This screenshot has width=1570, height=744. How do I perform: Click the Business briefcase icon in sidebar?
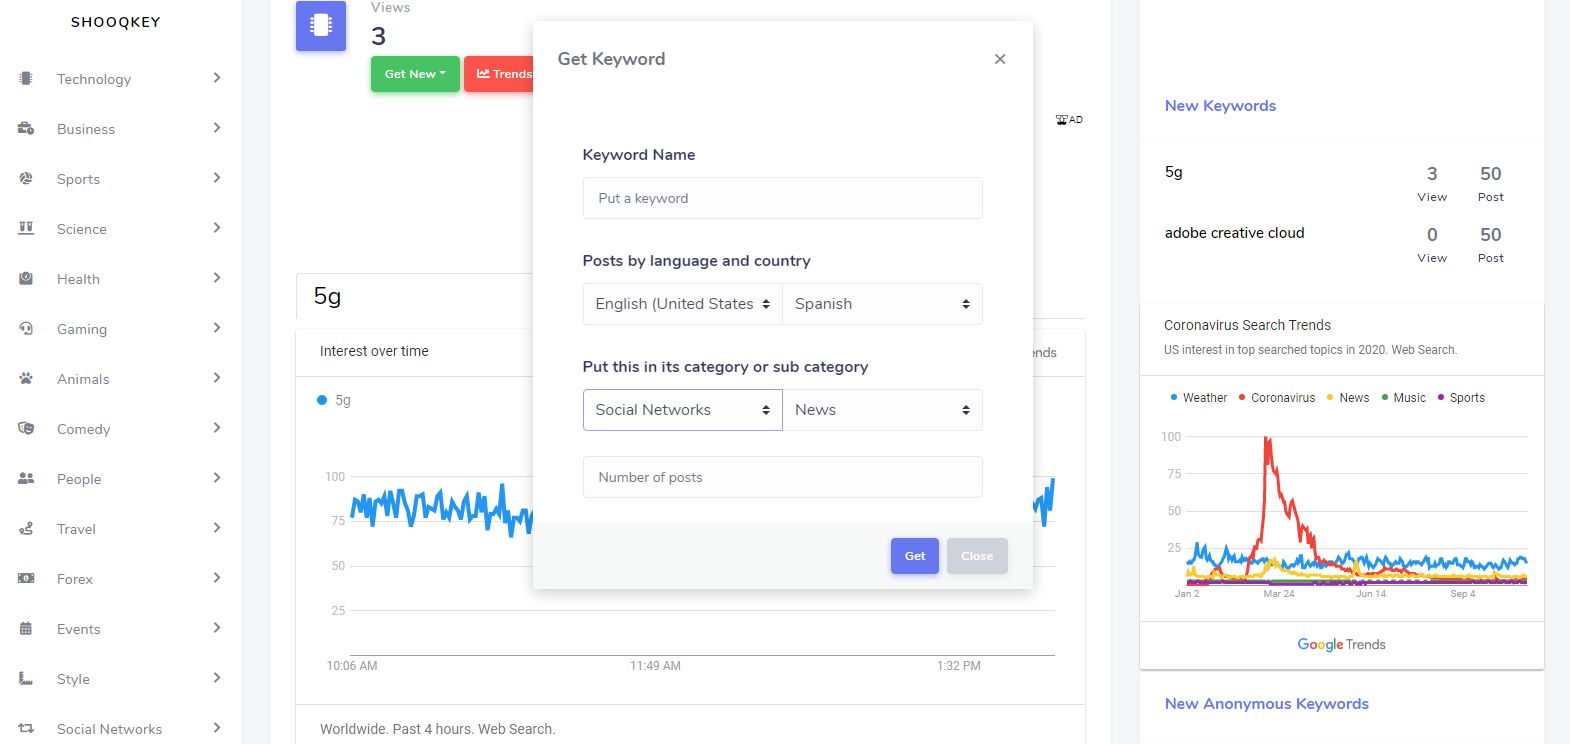26,128
